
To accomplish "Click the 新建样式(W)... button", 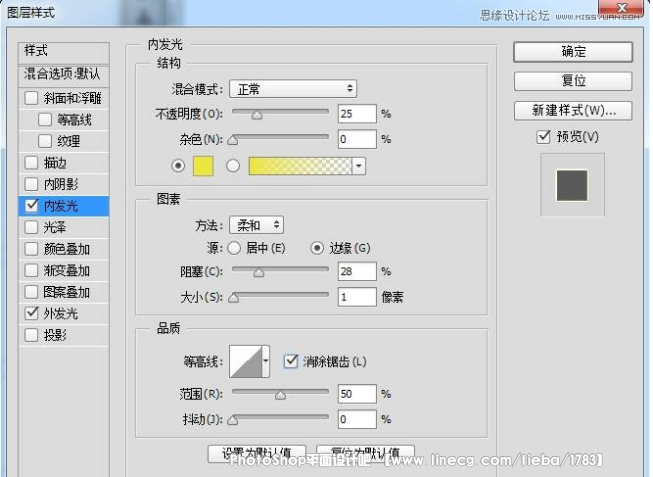I will 573,111.
